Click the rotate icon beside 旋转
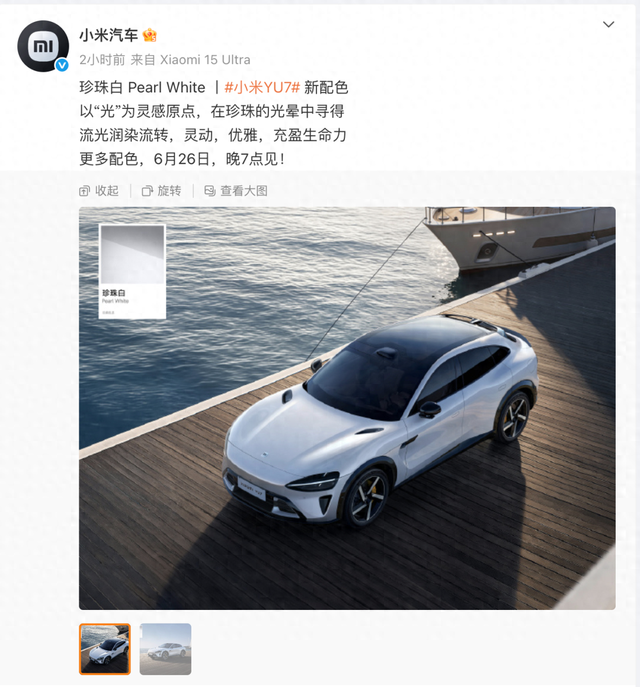Screen dimensions: 640x687 (x=147, y=191)
